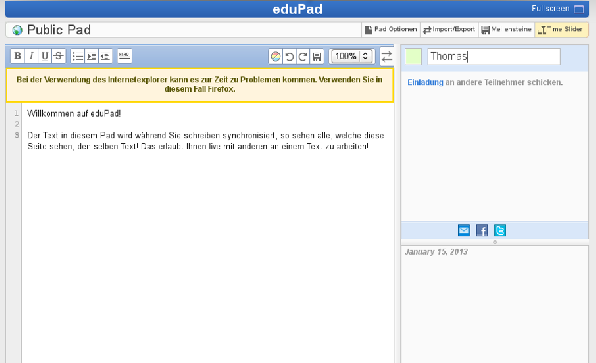Open the 100% zoom dropdown

[352, 56]
